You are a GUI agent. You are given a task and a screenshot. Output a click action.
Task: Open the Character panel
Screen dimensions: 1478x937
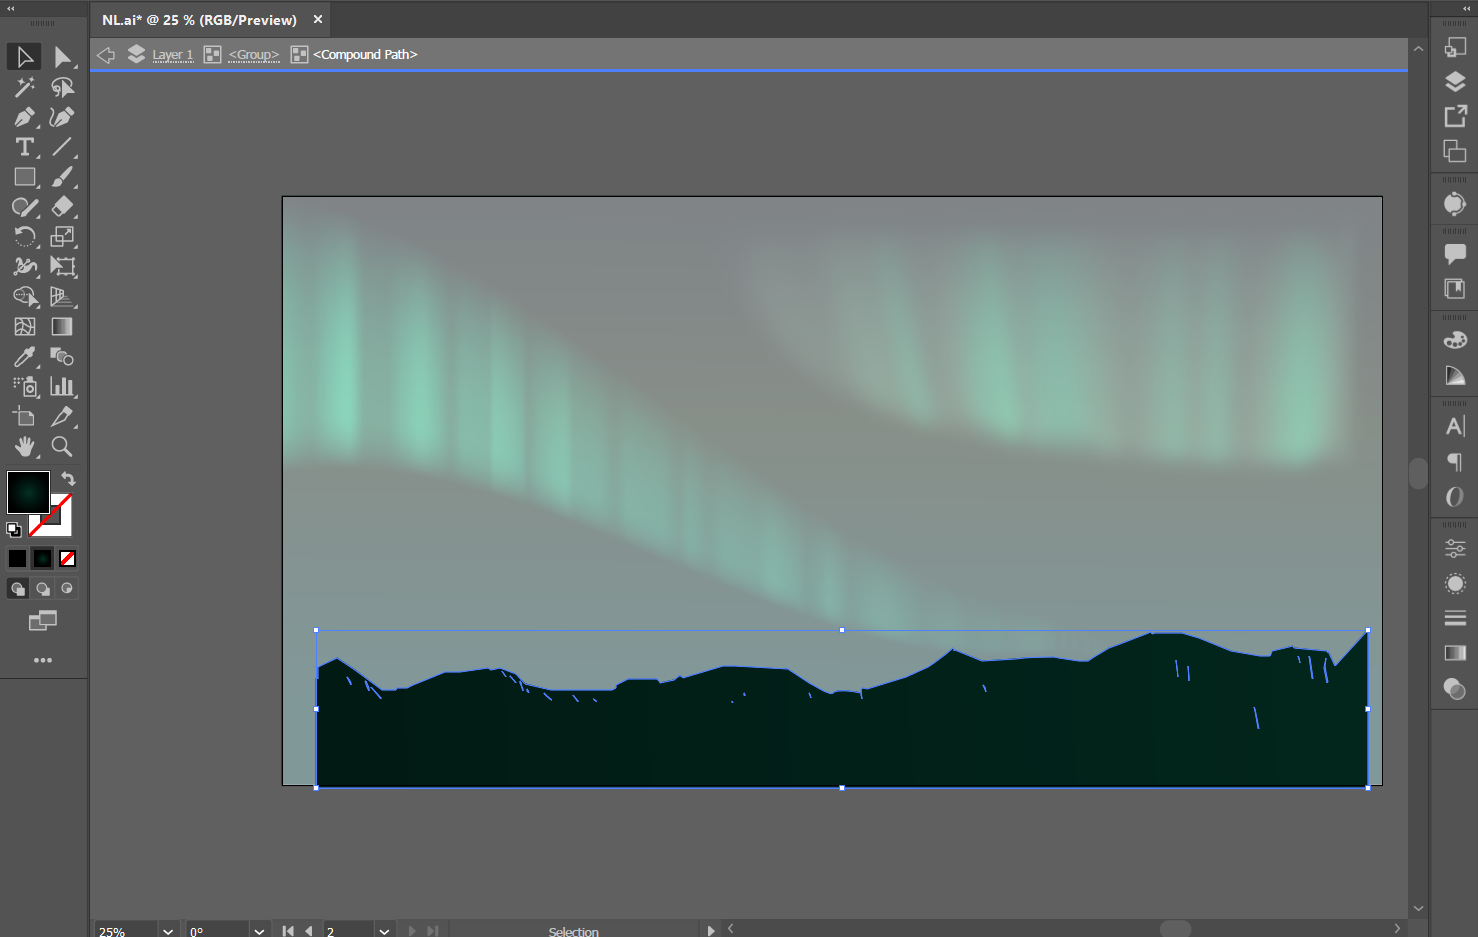point(1455,426)
